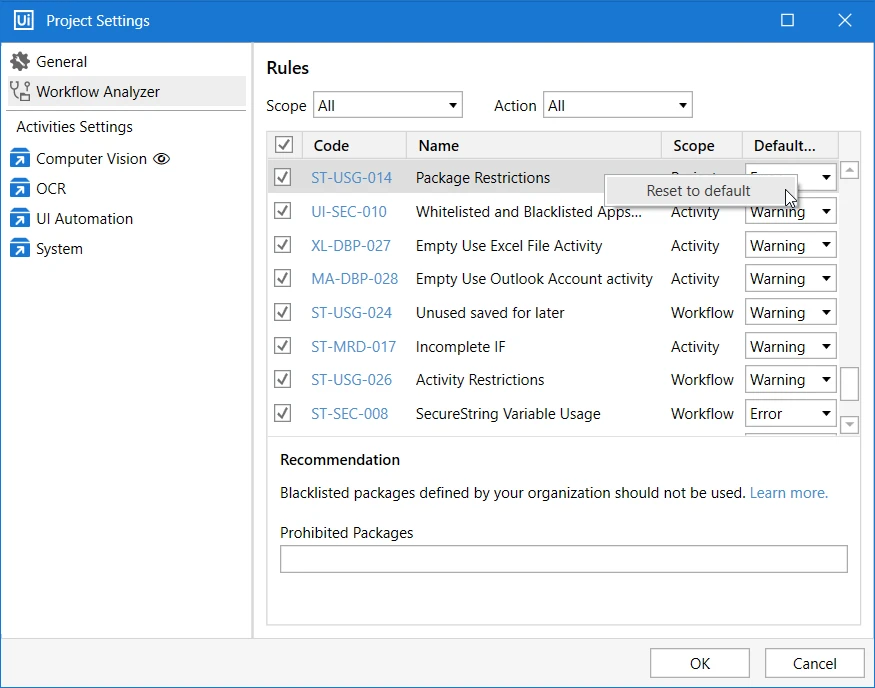Uncheck the UI-SEC-010 rule checkbox
This screenshot has width=875, height=688.
coord(282,211)
